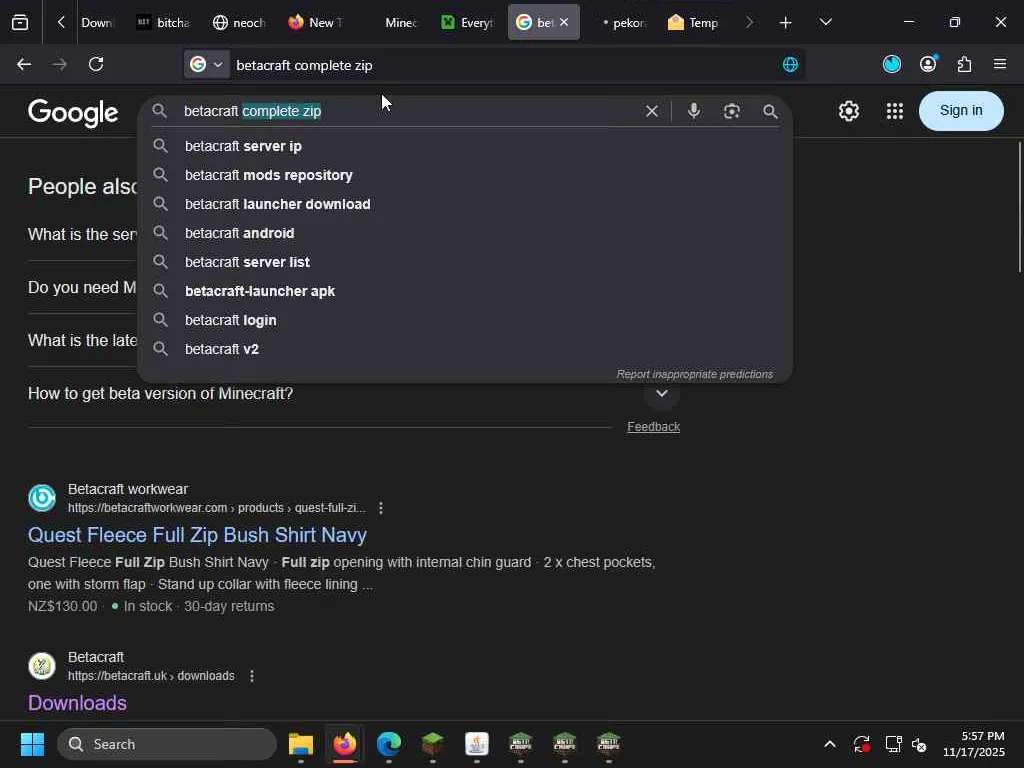Switch to the New Tab tab

coord(315,23)
